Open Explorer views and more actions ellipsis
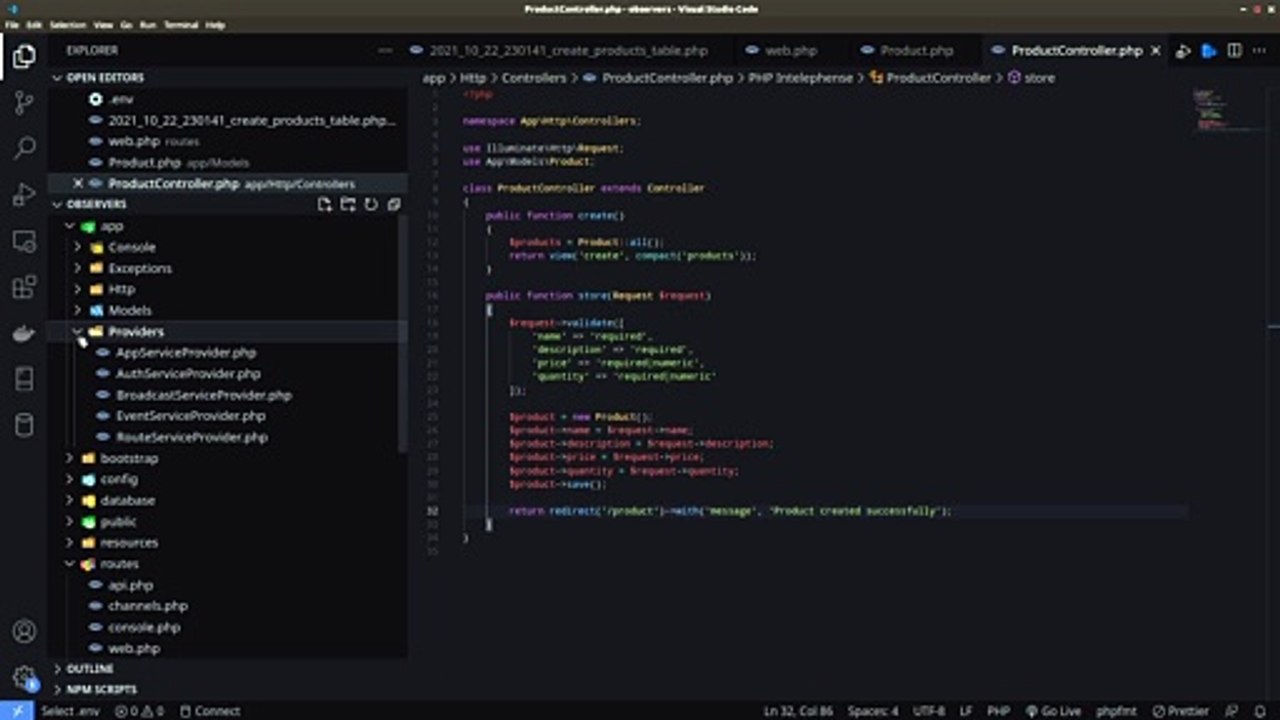The width and height of the screenshot is (1280, 720). (385, 50)
